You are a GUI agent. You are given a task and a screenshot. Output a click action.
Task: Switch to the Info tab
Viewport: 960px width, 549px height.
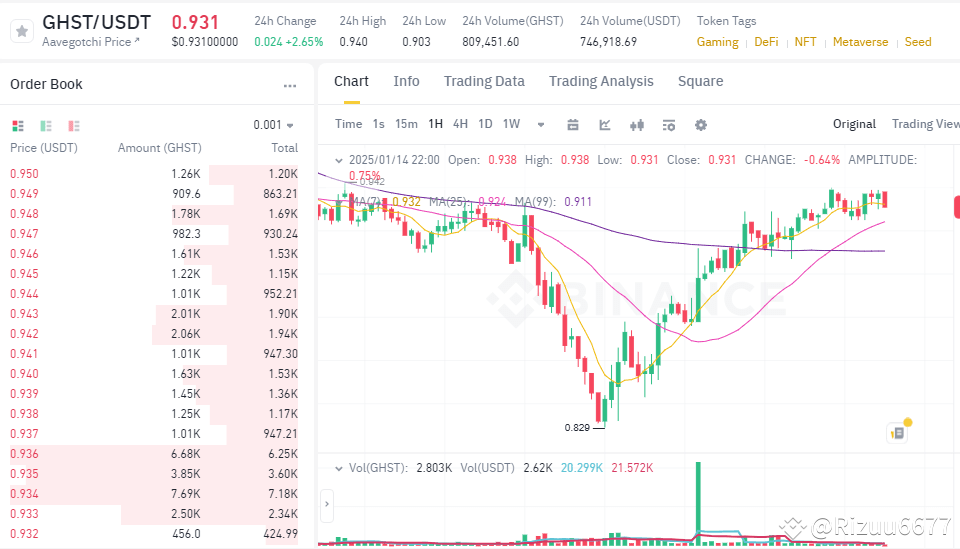pyautogui.click(x=407, y=81)
